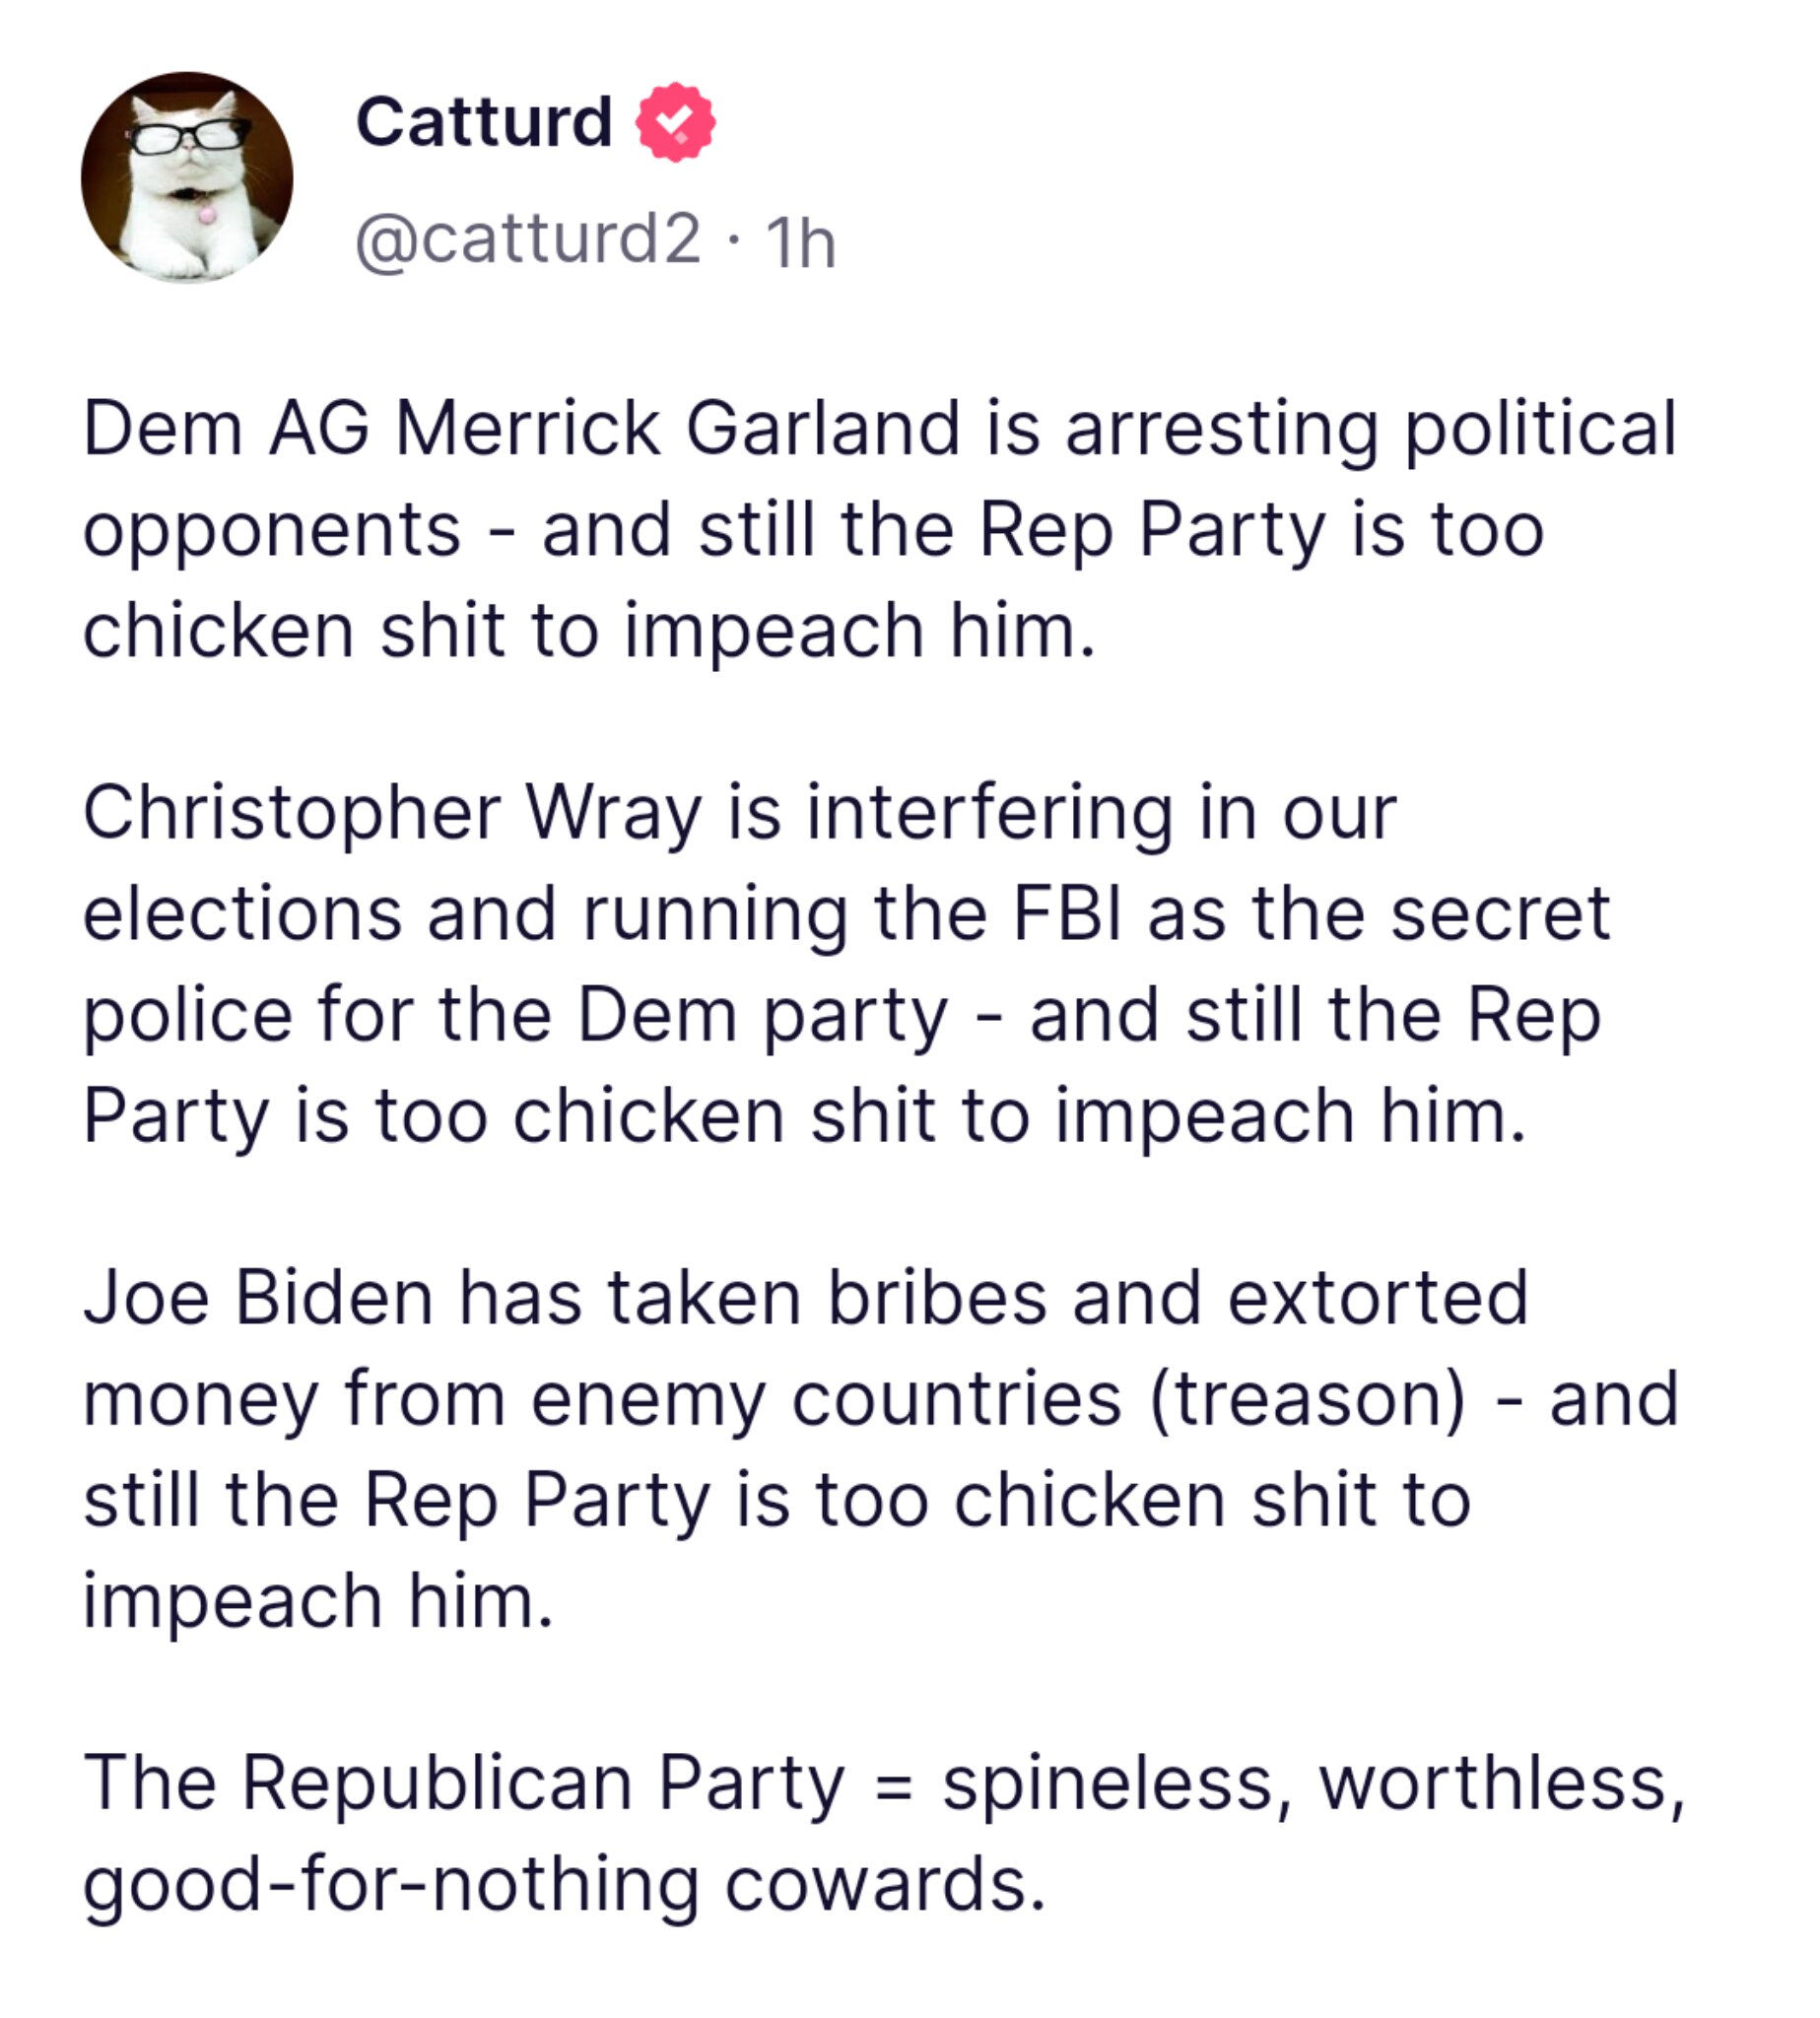This screenshot has width=1820, height=2018.
Task: Click the words Dem AG at post start
Action: click(x=226, y=428)
